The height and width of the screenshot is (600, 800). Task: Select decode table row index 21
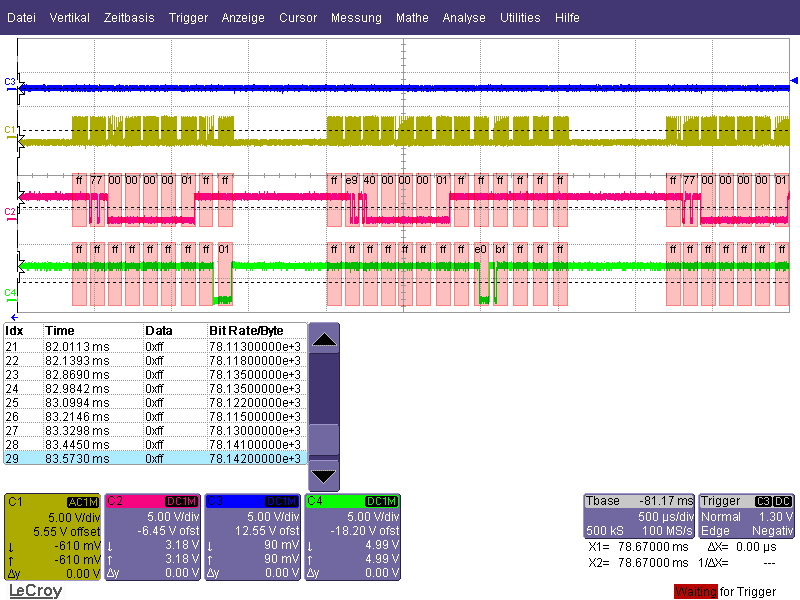(x=155, y=347)
